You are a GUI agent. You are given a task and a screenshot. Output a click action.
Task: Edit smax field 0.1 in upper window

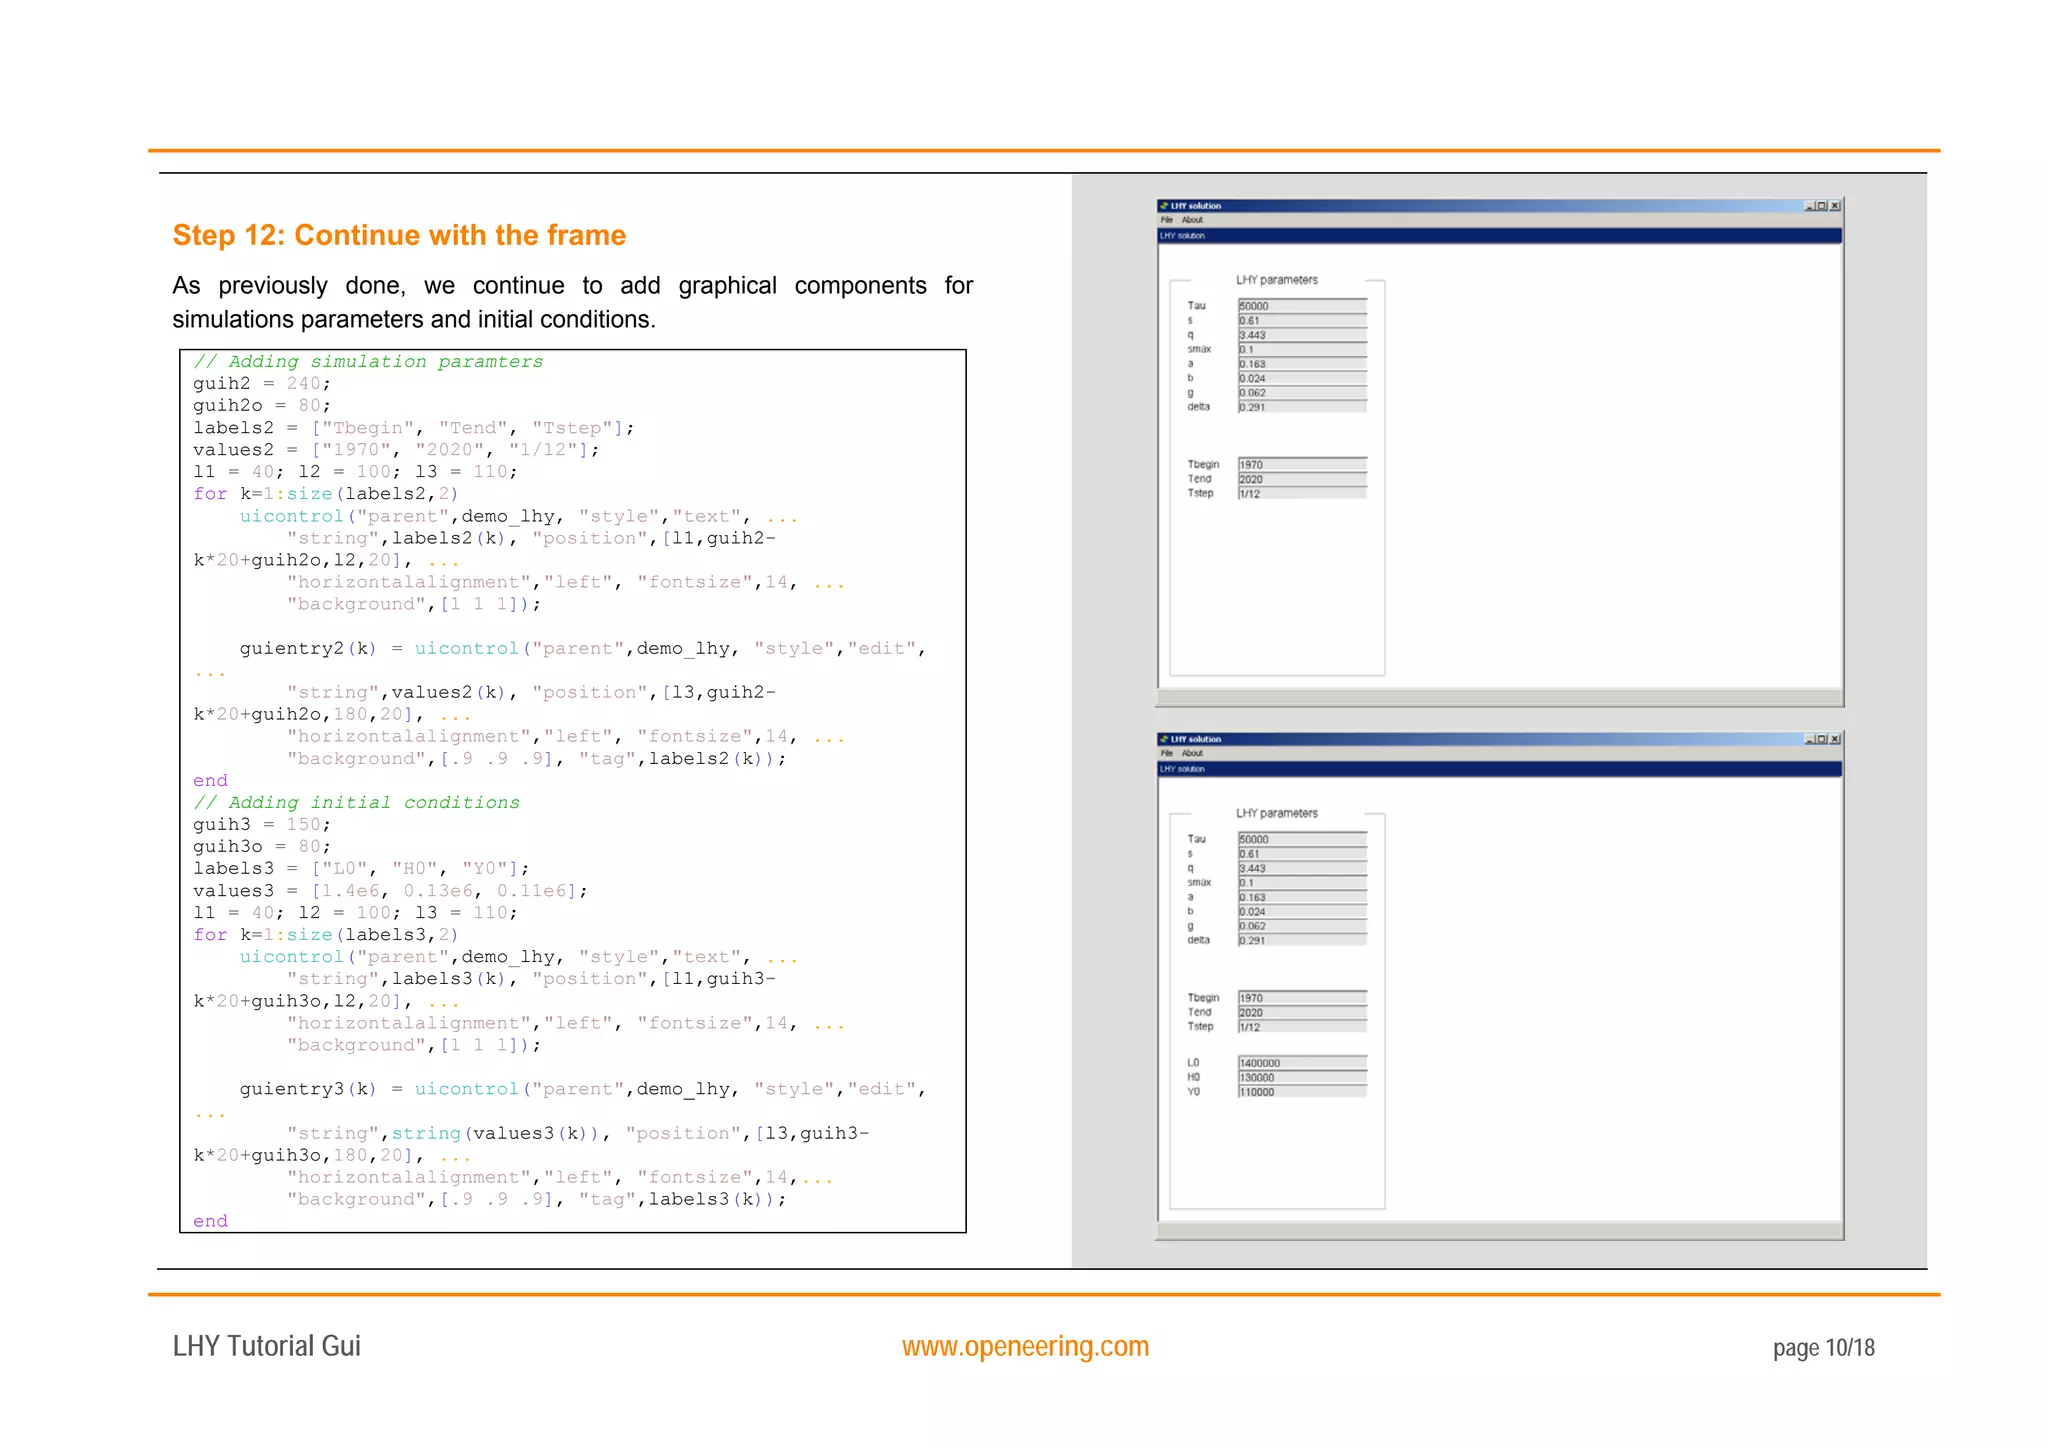point(1302,349)
